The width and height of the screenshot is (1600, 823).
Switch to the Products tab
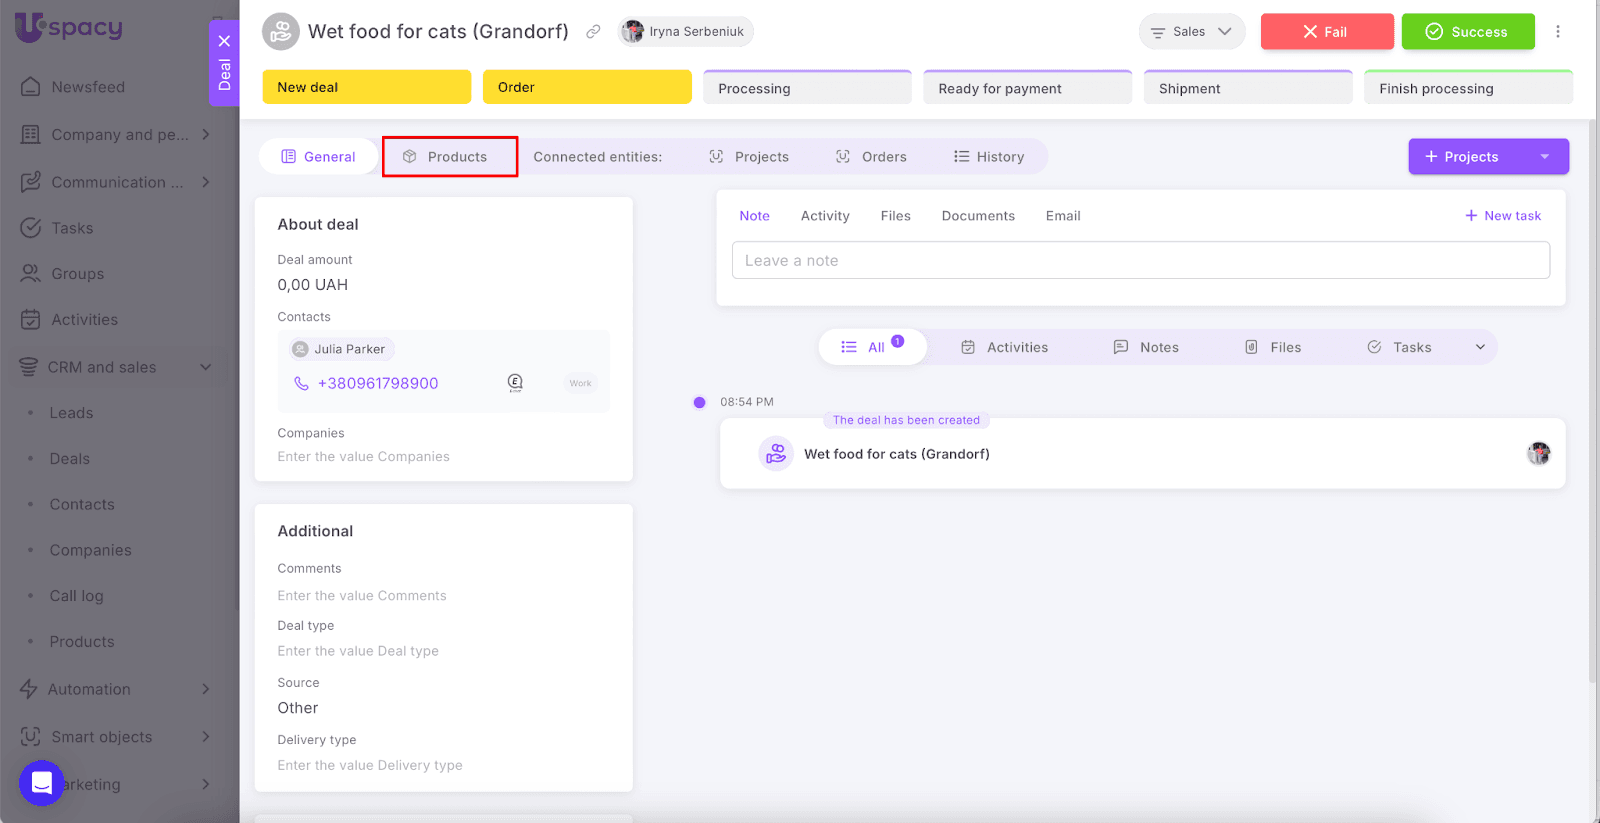point(449,157)
